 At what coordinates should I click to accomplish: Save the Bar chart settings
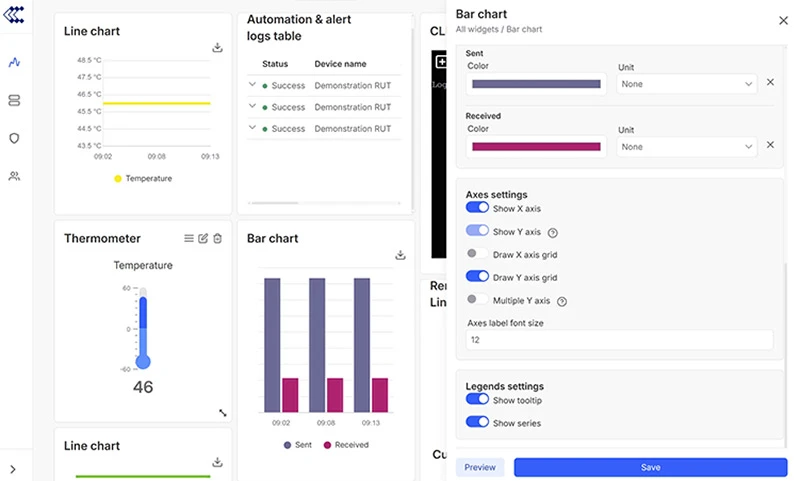click(650, 467)
